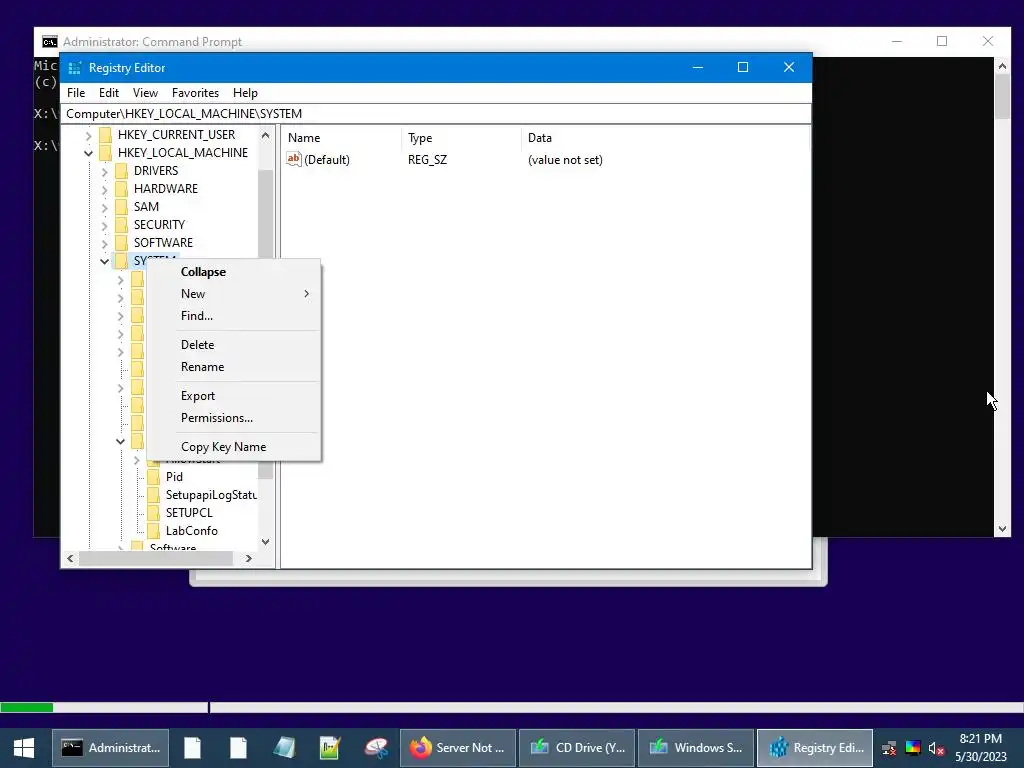The width and height of the screenshot is (1024, 768).
Task: Select the HKEY_LOCAL_MACHINE key
Action: click(183, 153)
